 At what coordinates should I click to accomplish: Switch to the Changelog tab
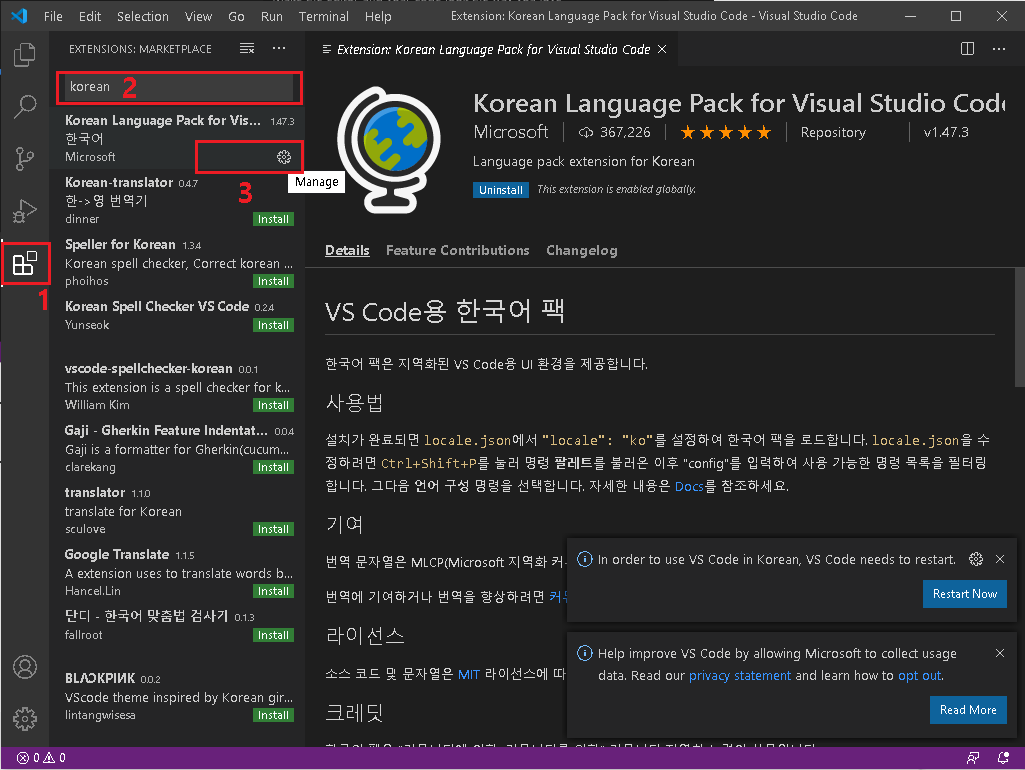582,250
